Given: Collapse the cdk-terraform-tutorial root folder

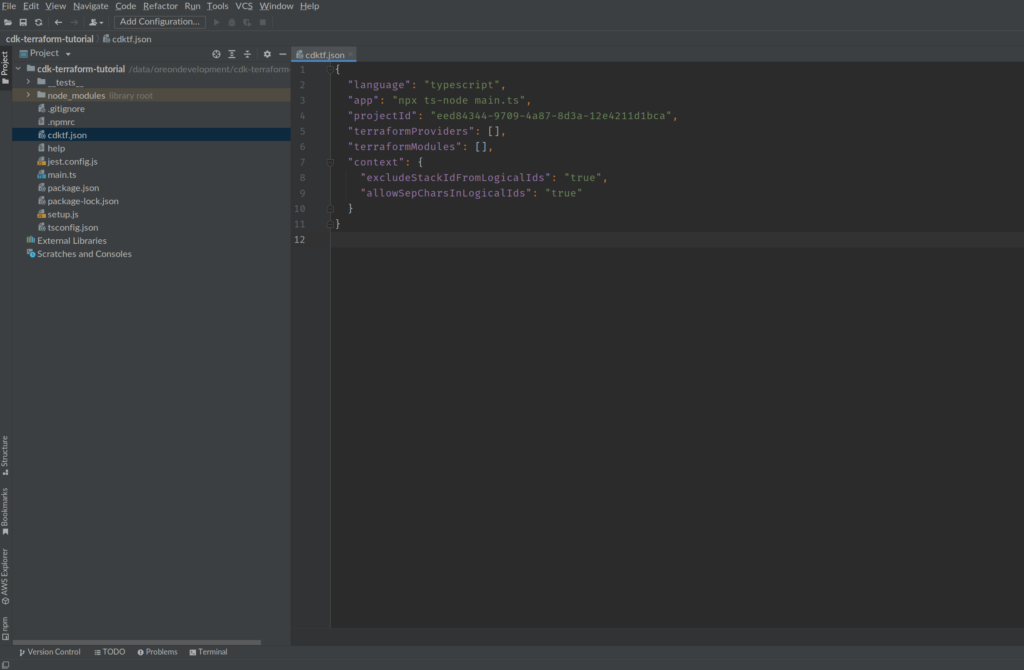Looking at the screenshot, I should pos(18,69).
